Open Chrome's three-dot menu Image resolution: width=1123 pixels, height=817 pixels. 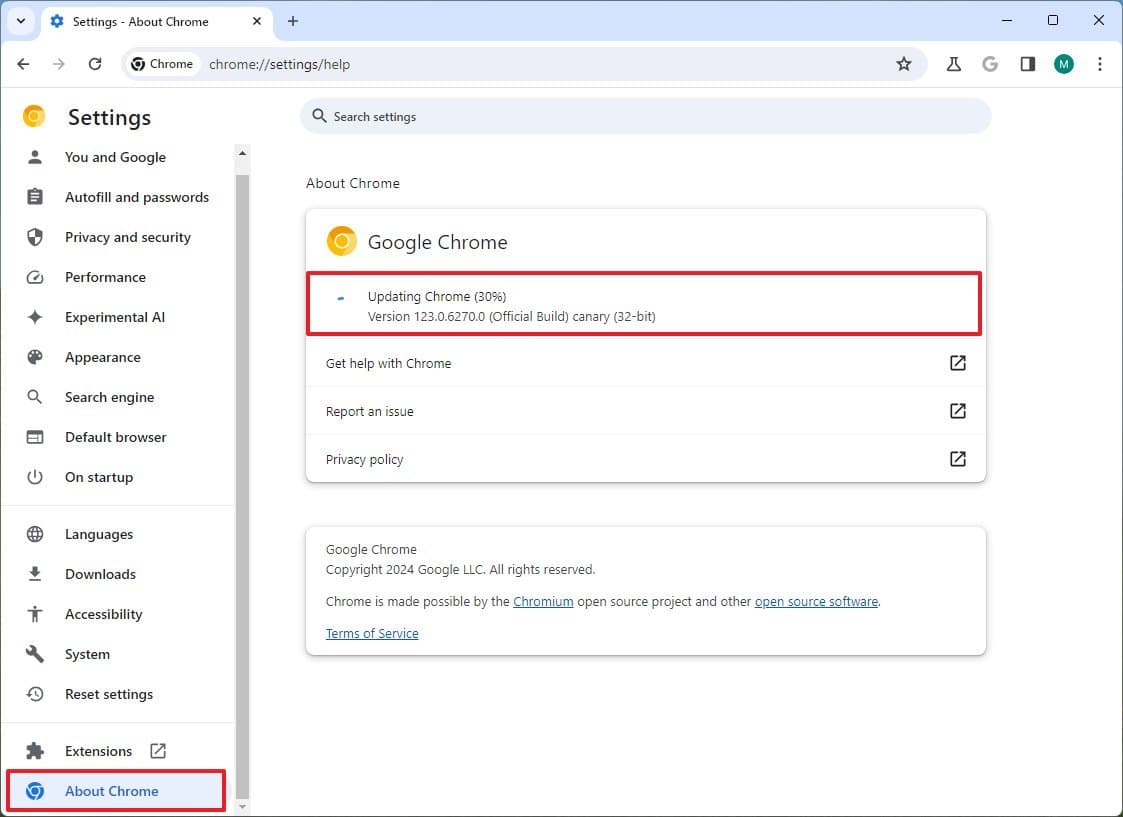coord(1100,63)
